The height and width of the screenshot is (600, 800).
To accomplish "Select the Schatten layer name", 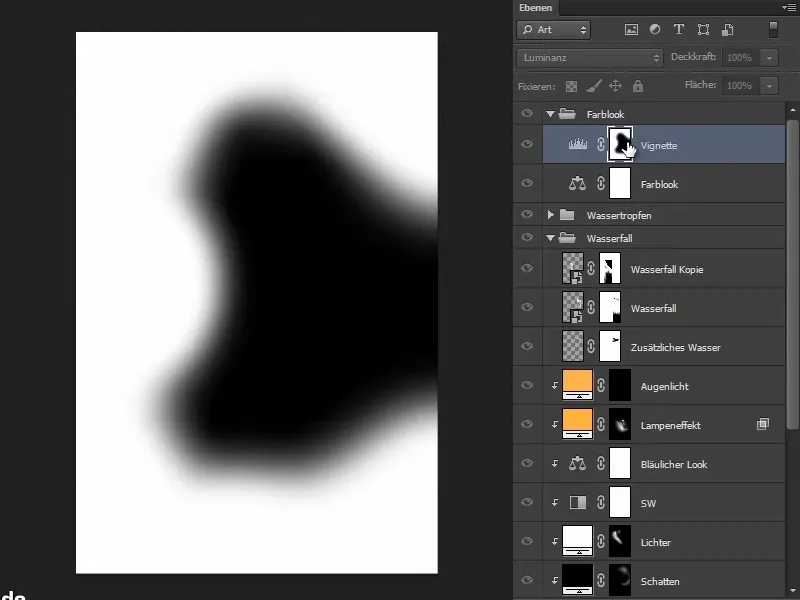I will click(660, 581).
